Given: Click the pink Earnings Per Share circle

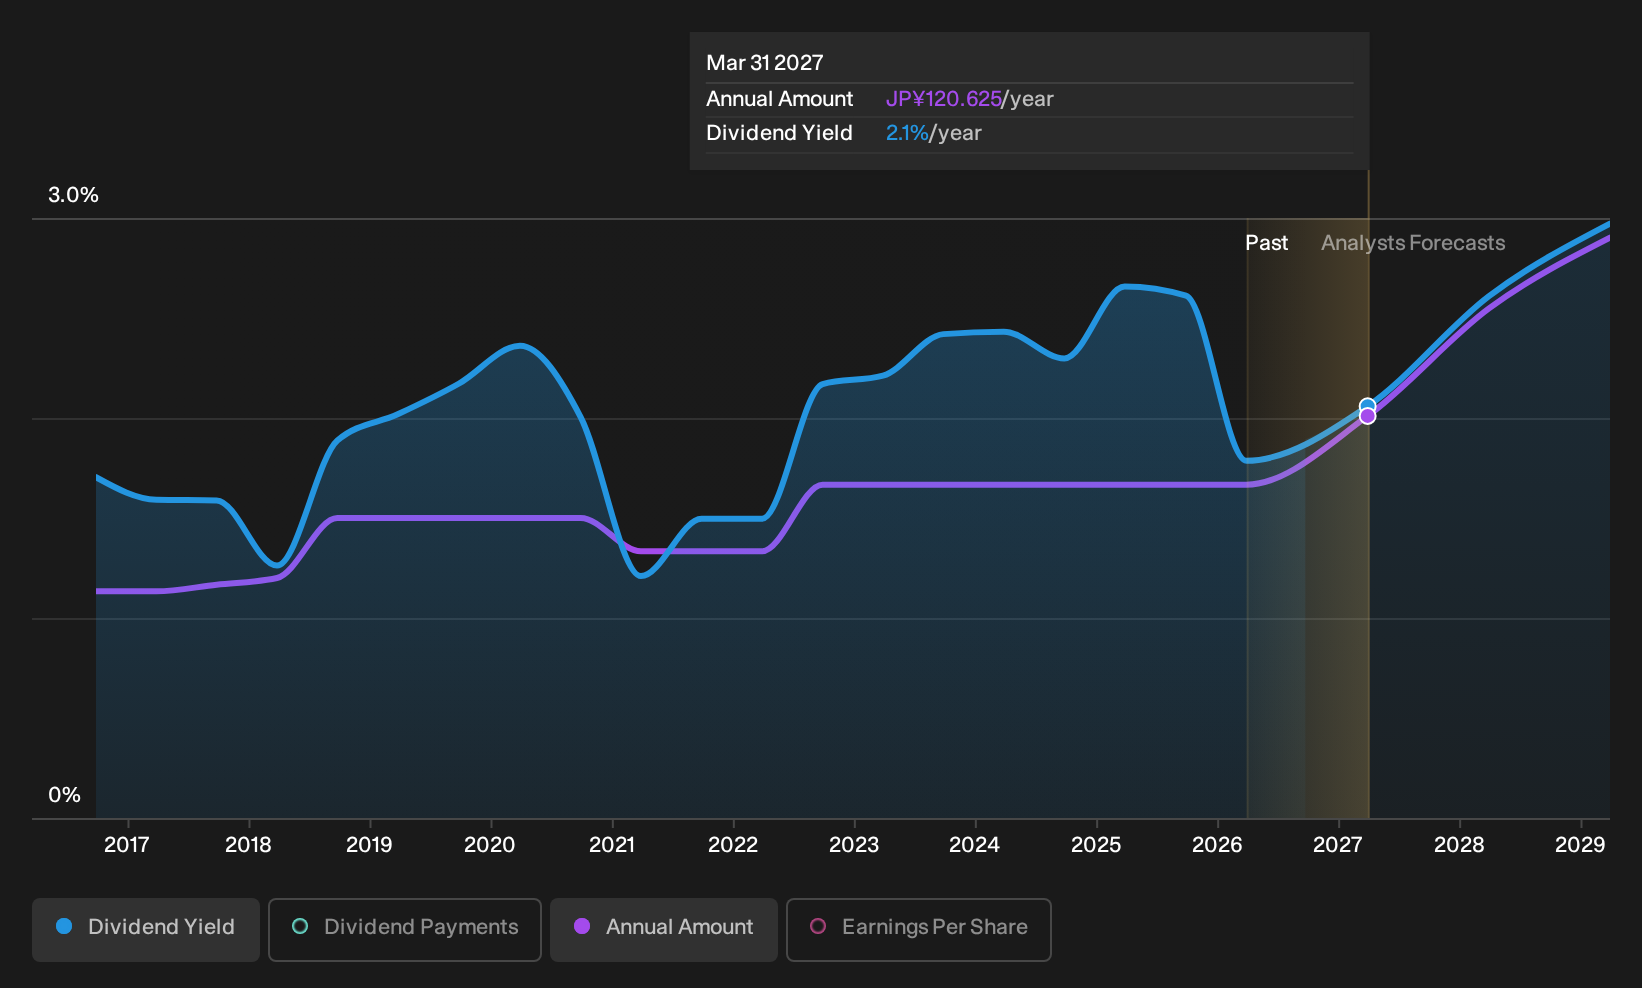Looking at the screenshot, I should click(x=818, y=926).
